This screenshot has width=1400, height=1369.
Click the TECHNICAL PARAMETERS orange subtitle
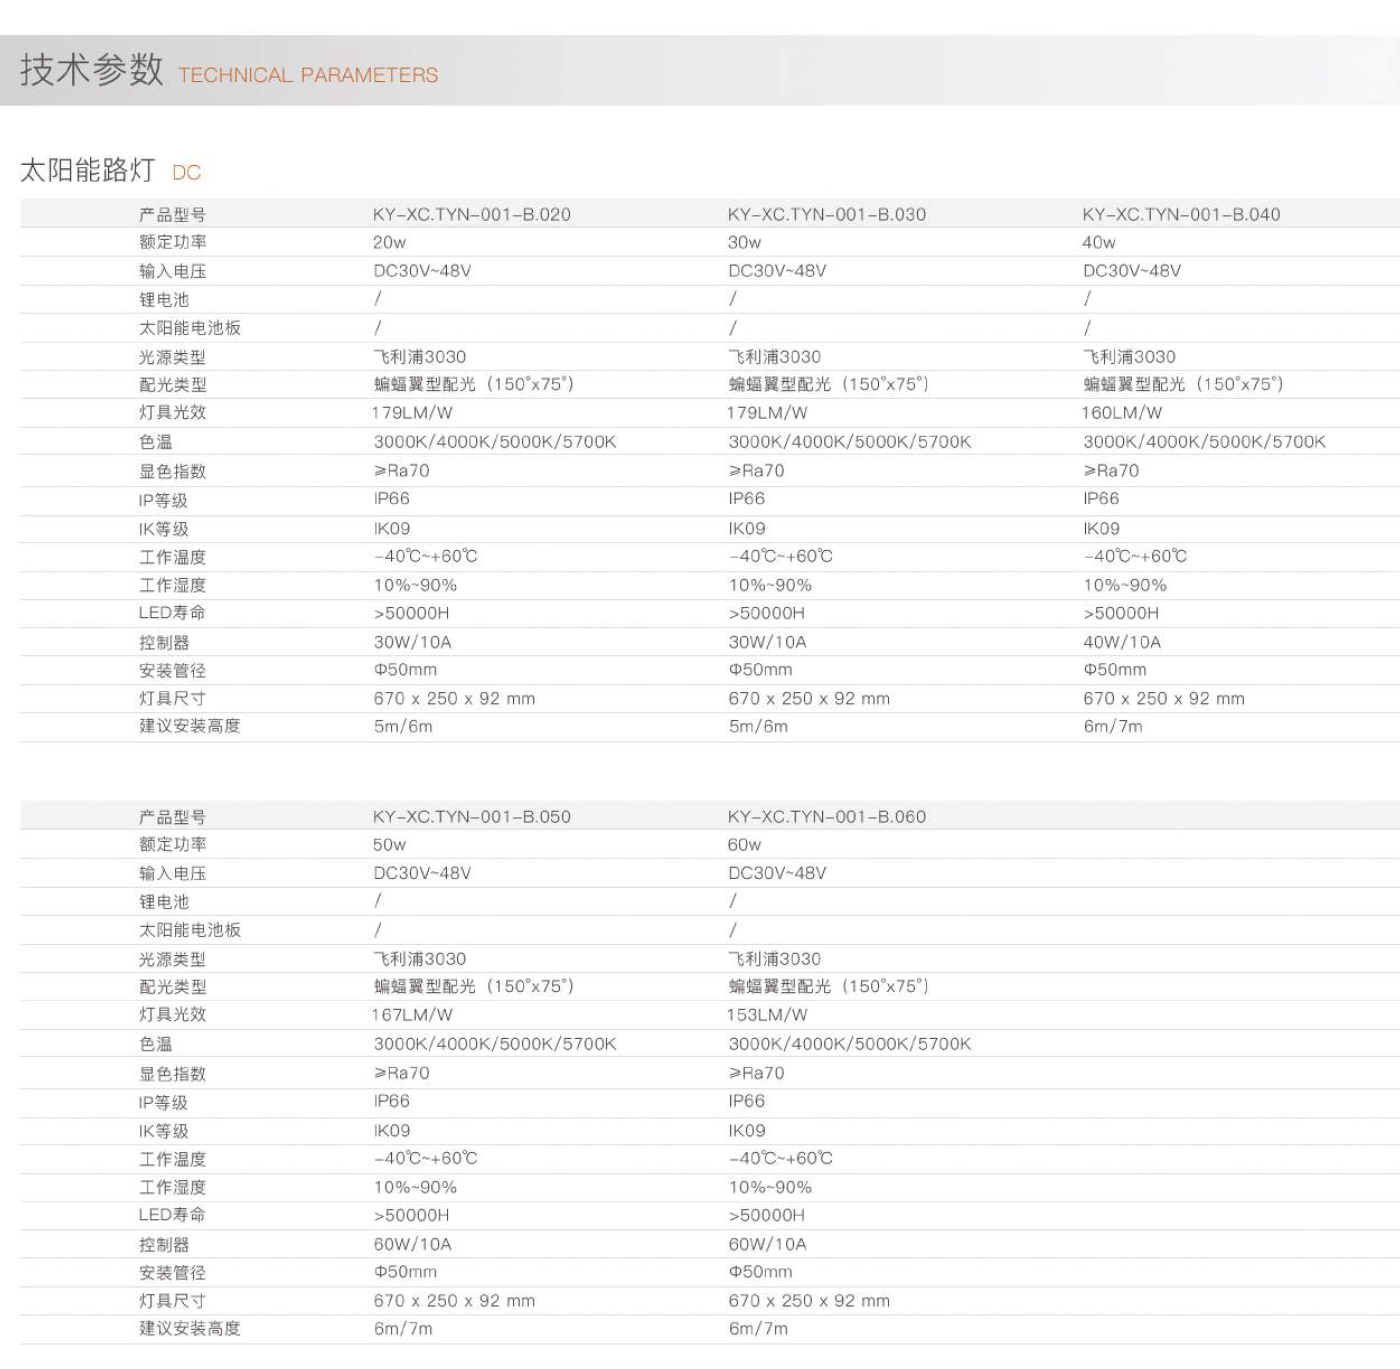(x=307, y=75)
